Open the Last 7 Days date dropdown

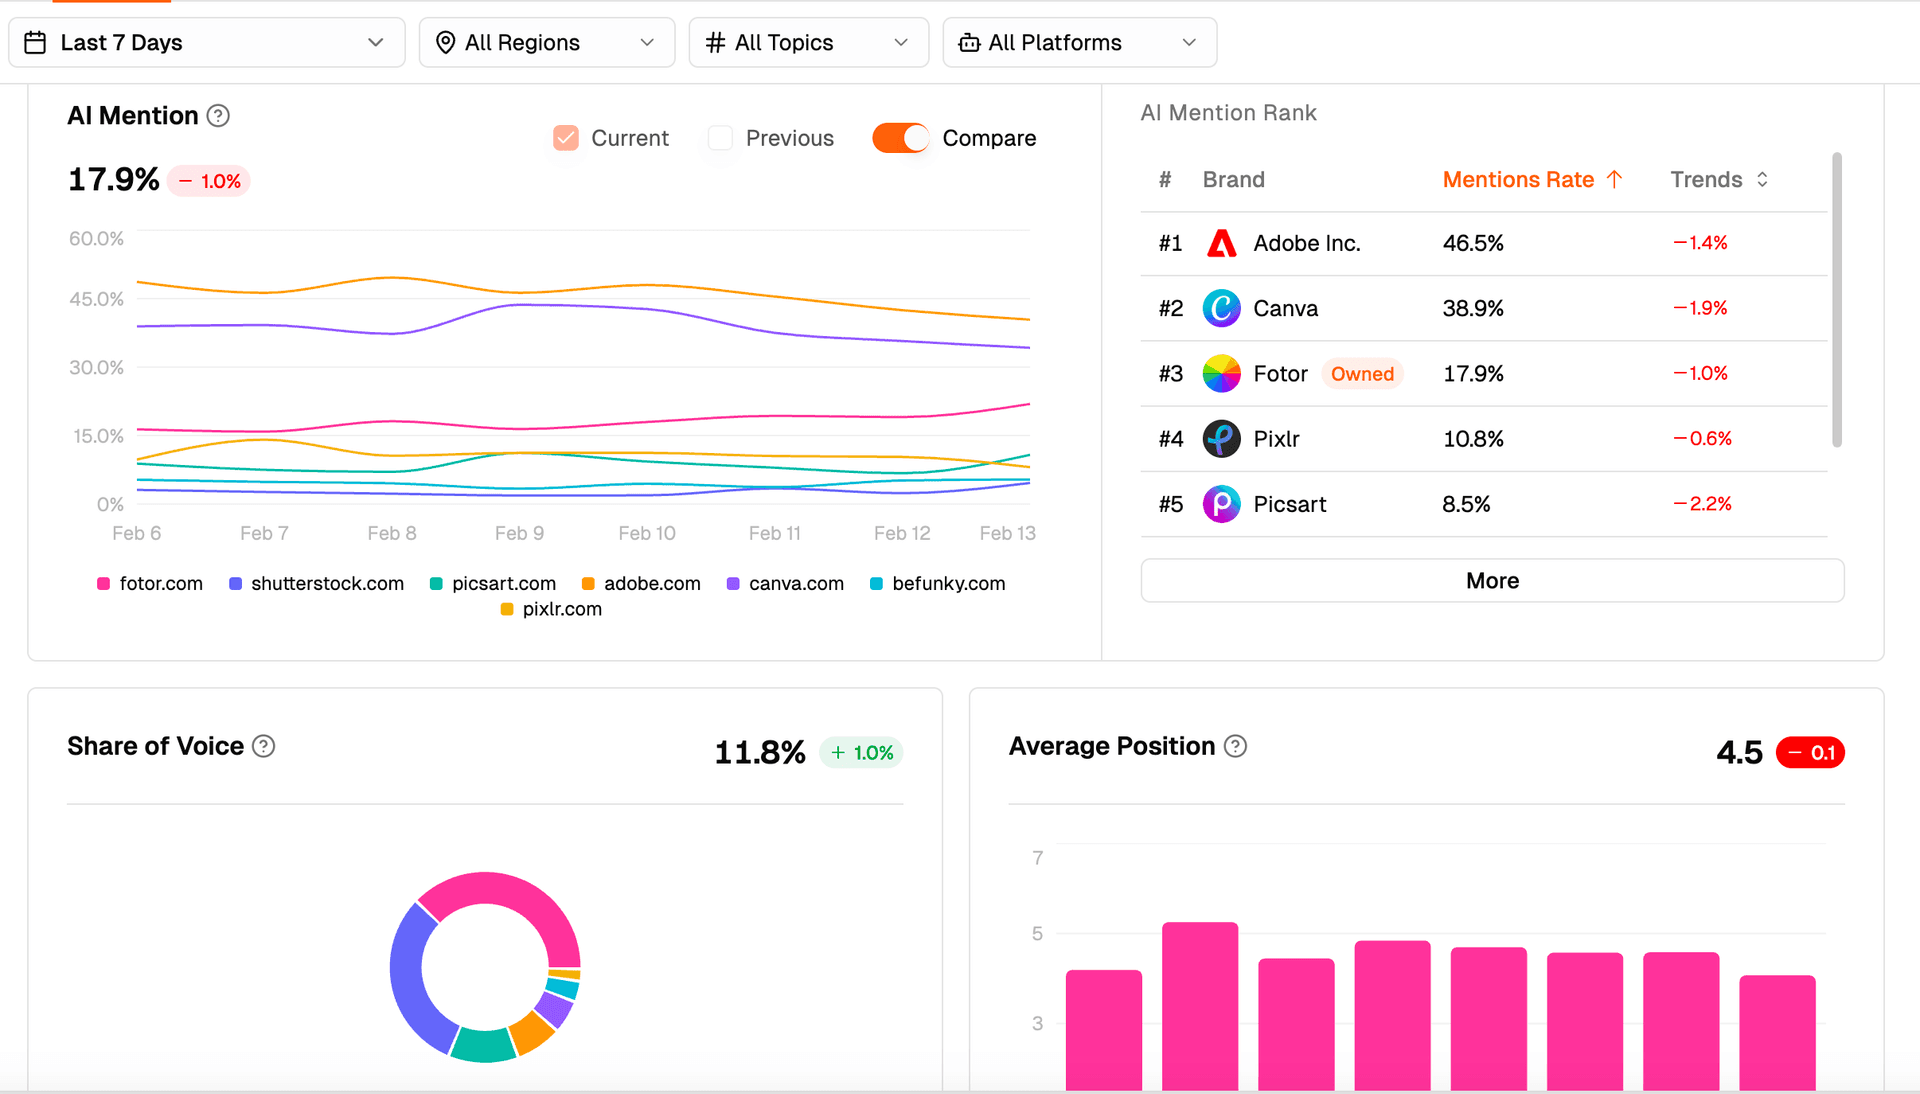pyautogui.click(x=207, y=42)
